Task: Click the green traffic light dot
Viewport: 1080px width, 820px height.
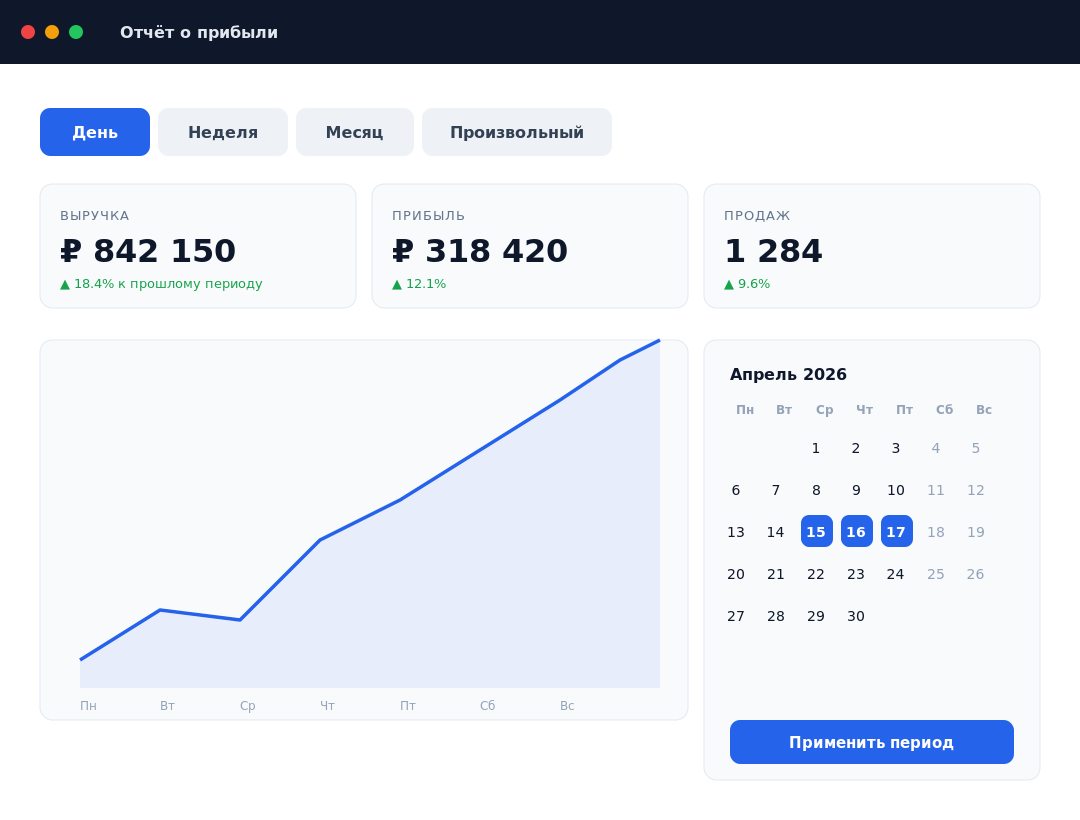Action: [x=76, y=32]
